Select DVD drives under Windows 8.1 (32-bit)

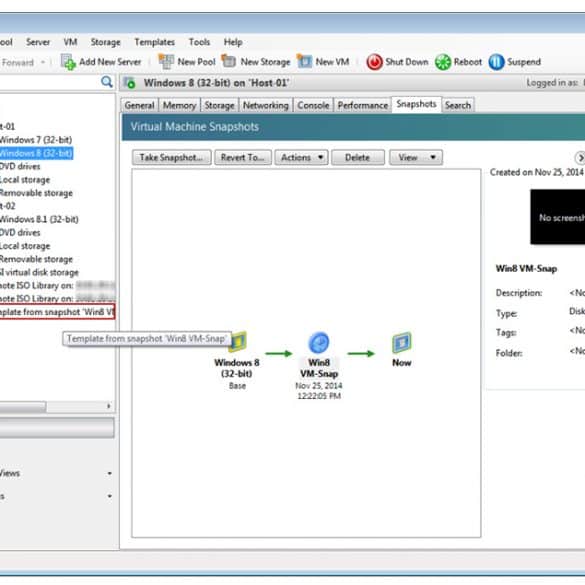click(20, 232)
